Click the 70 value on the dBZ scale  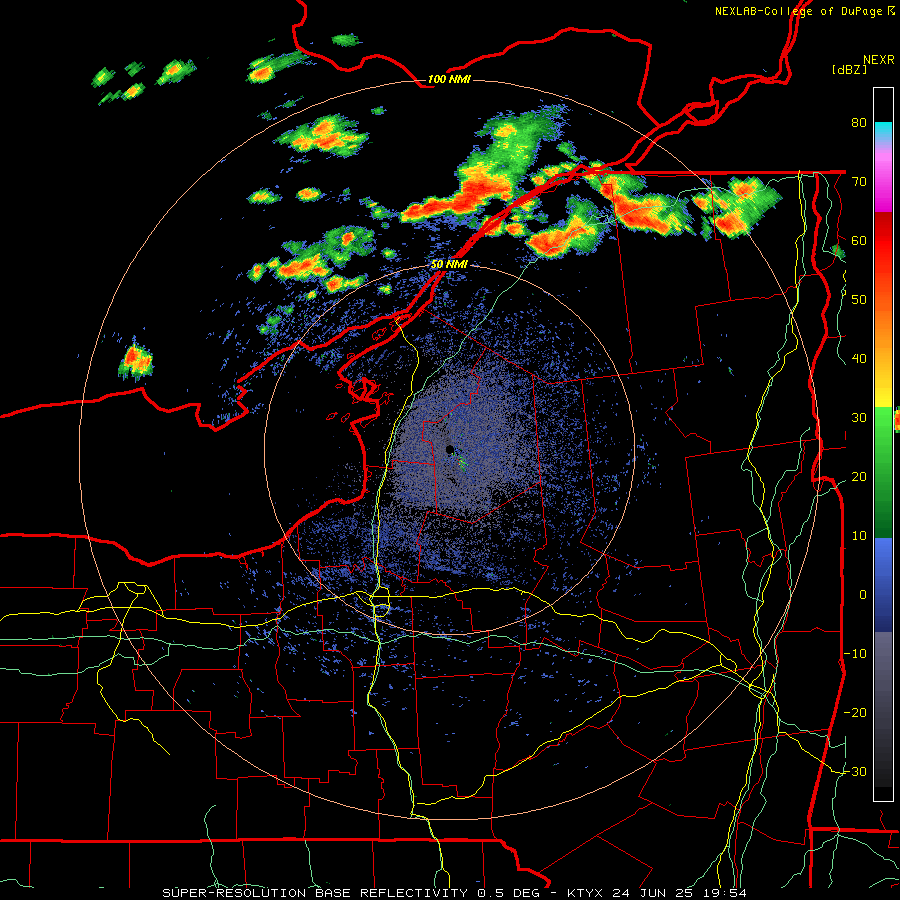859,181
